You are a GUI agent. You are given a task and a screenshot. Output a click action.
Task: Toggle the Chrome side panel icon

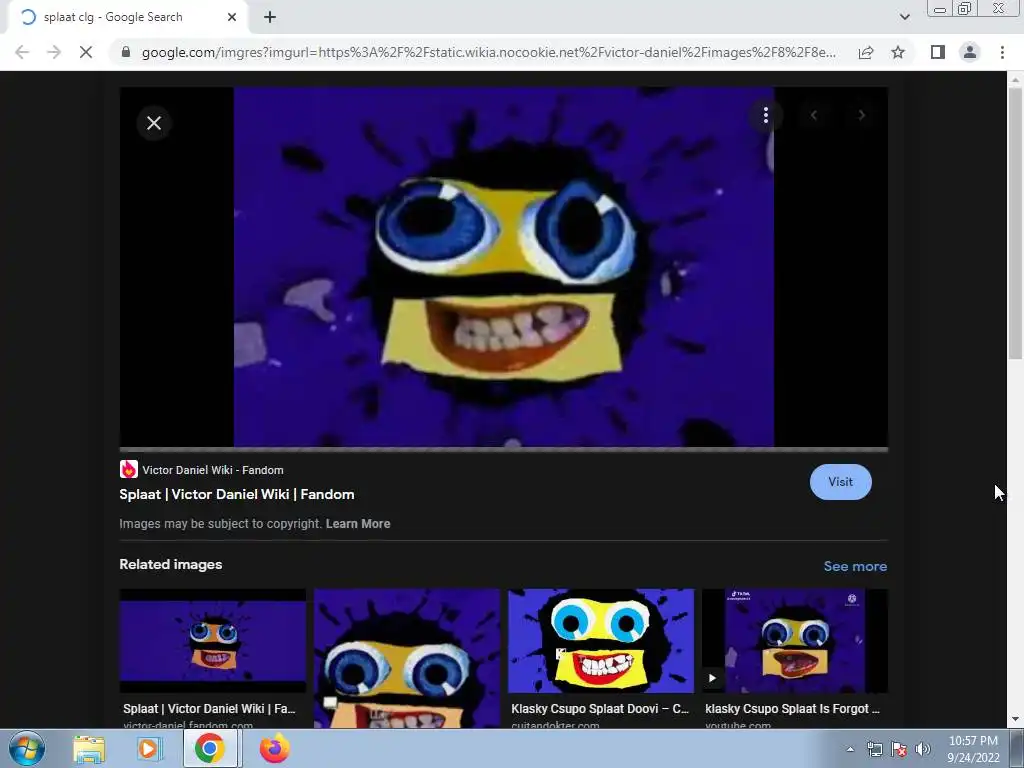938,52
